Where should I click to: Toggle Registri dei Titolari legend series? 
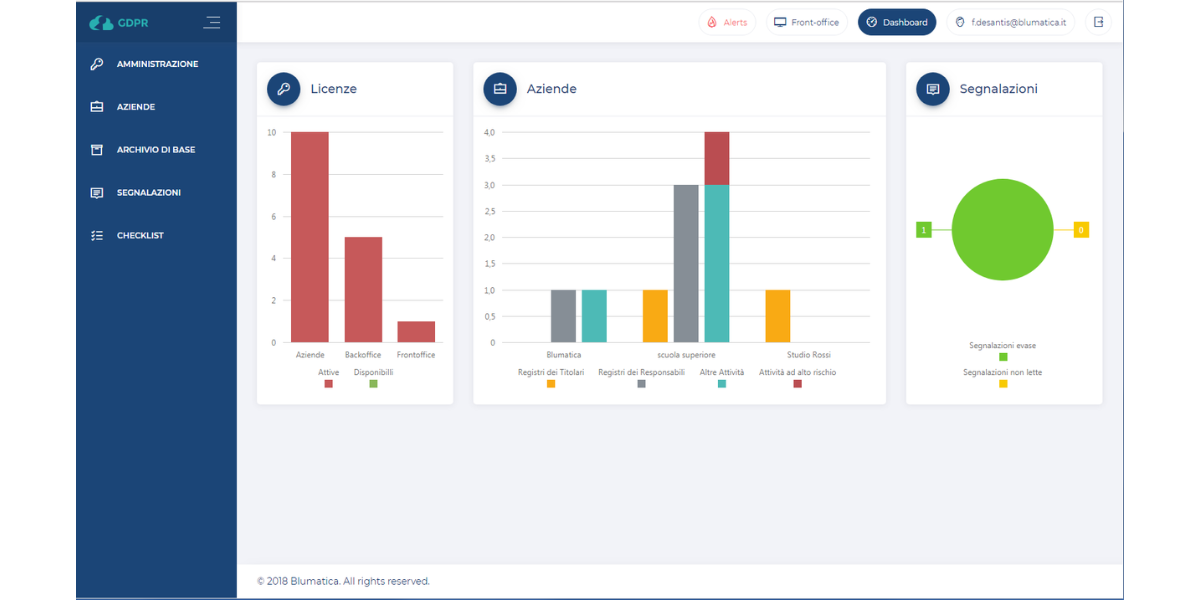[551, 384]
